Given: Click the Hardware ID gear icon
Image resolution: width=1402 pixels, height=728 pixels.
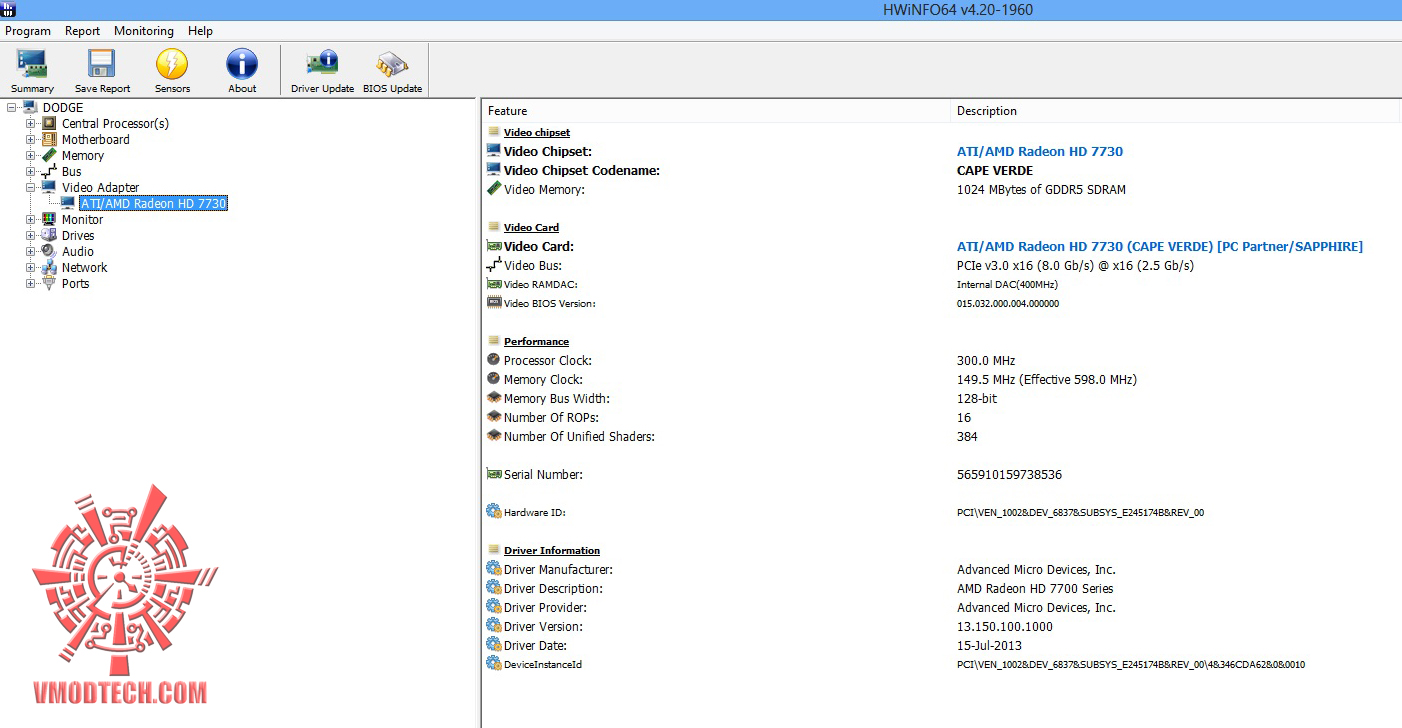Looking at the screenshot, I should coord(493,511).
